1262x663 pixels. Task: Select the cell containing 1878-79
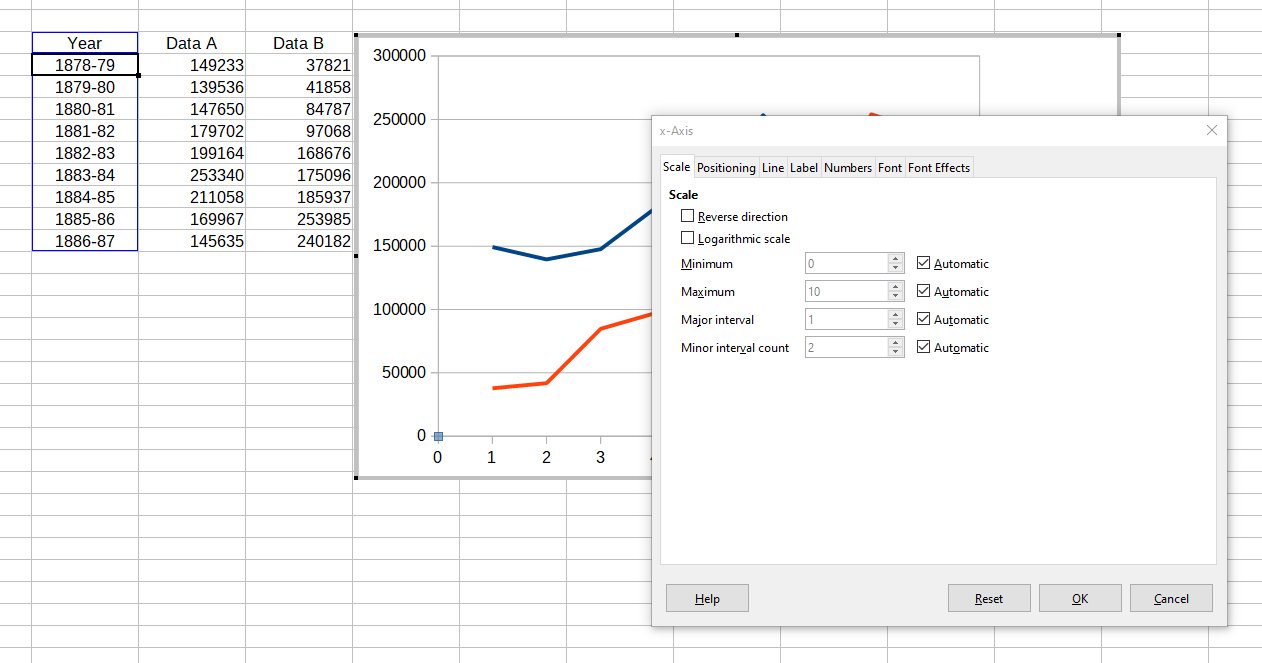click(x=84, y=65)
